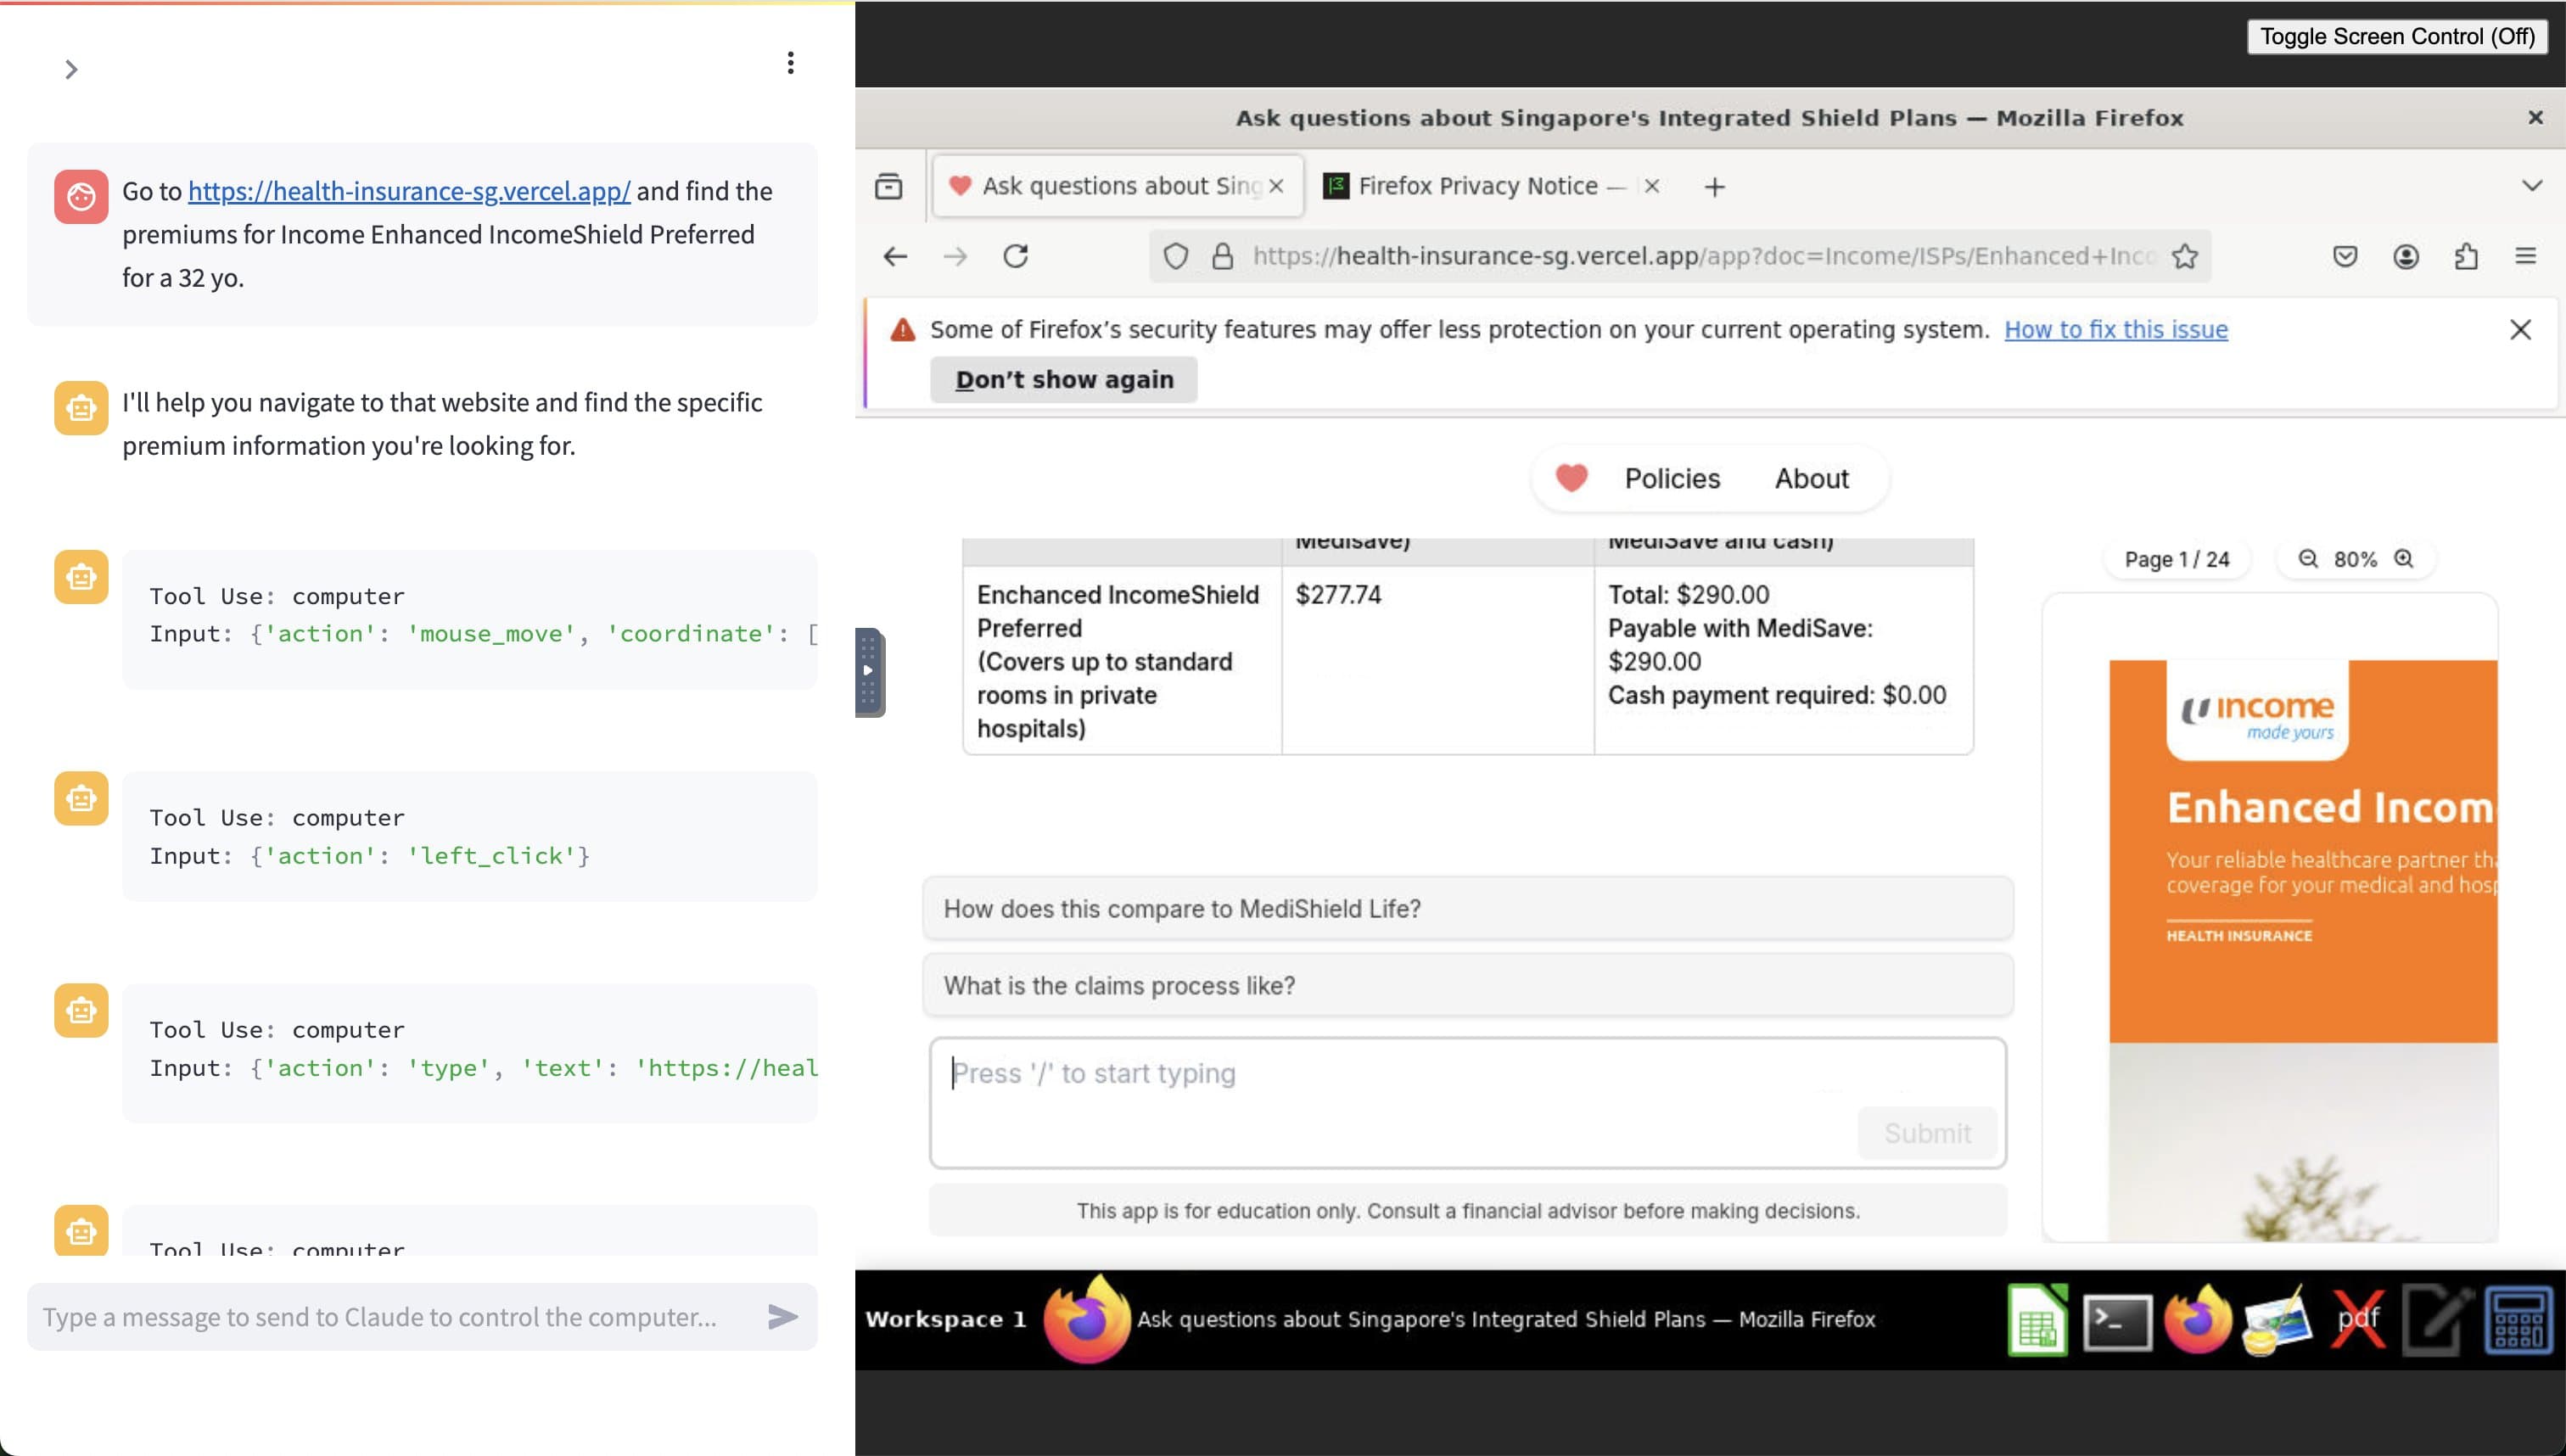Expand the left sidebar chevron

(71, 69)
